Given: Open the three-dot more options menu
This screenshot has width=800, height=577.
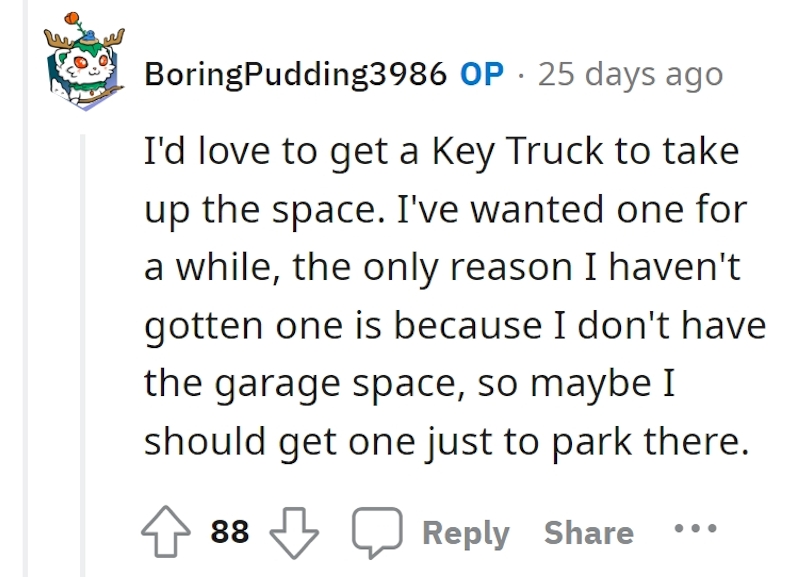Looking at the screenshot, I should coord(695,528).
